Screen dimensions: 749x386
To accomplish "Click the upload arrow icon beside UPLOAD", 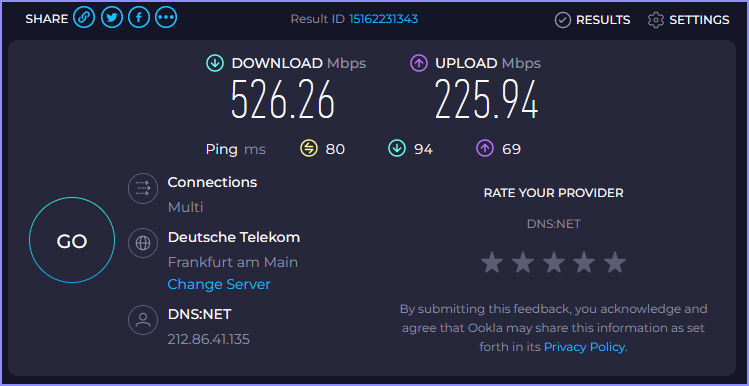I will coord(419,63).
